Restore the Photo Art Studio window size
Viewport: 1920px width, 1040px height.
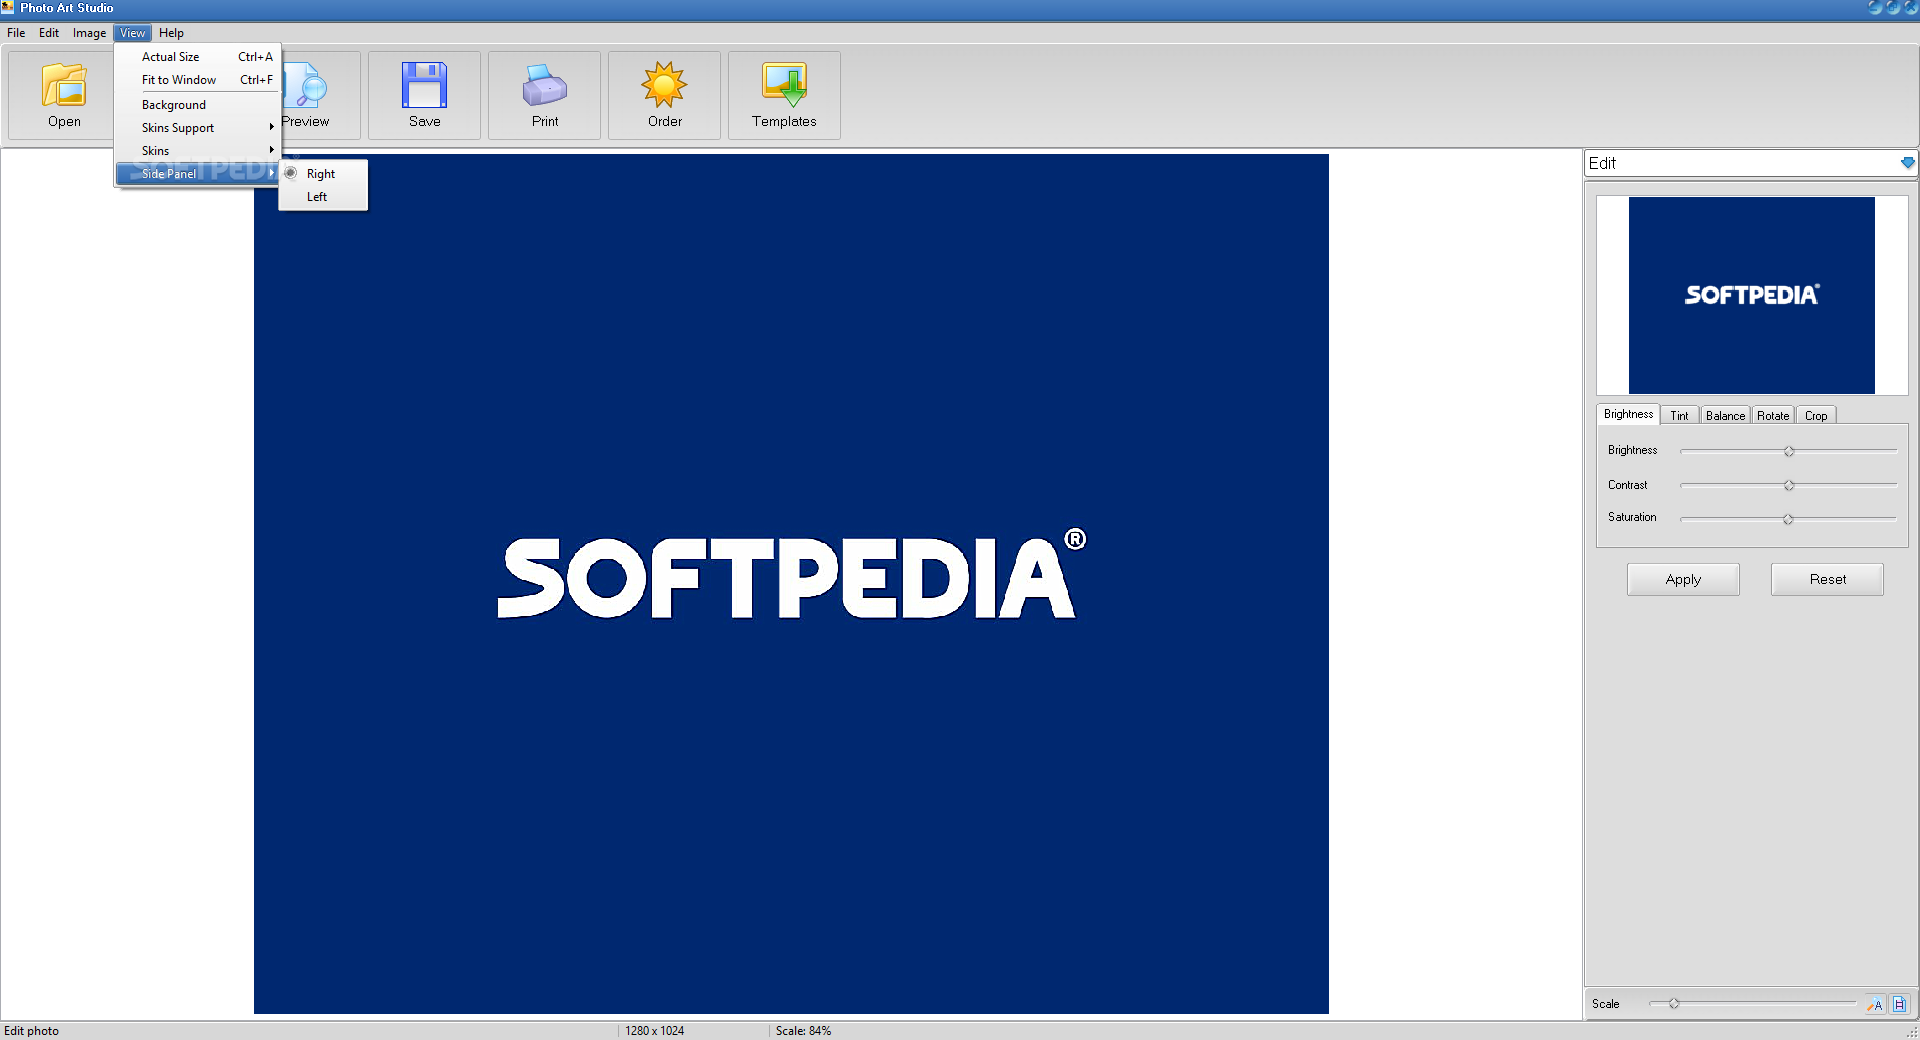1892,7
